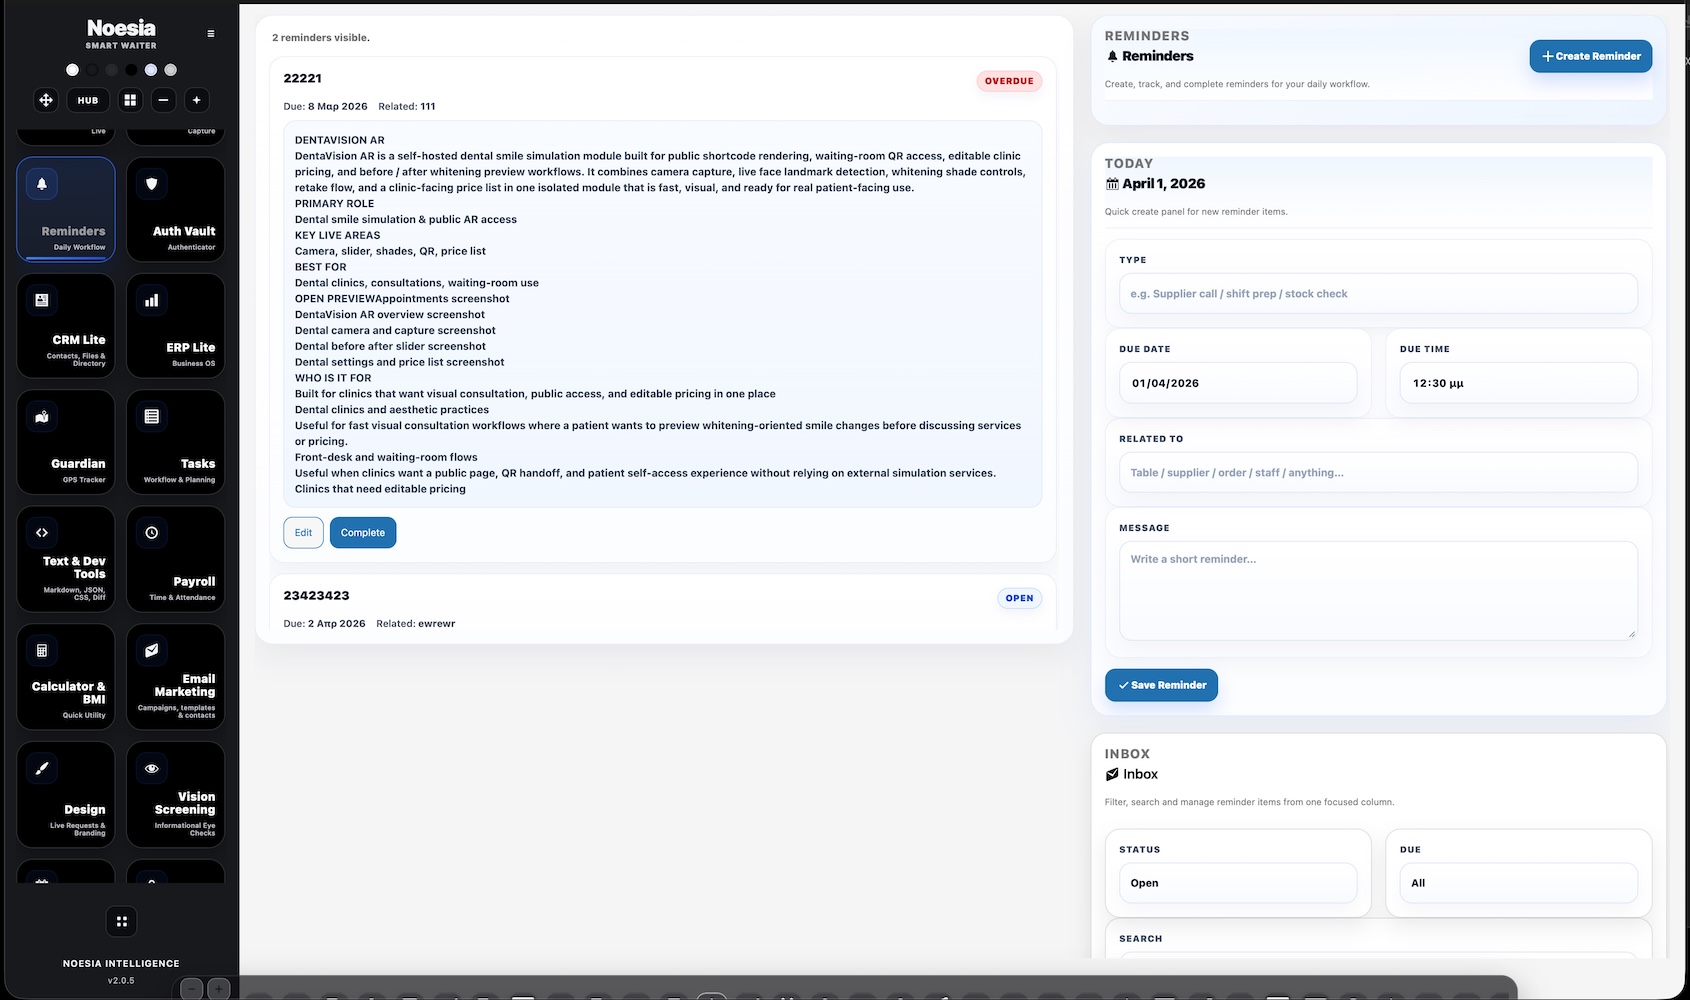Viewport: 1690px width, 1000px height.
Task: Click the plus button in the sidebar toolbar
Action: 197,100
